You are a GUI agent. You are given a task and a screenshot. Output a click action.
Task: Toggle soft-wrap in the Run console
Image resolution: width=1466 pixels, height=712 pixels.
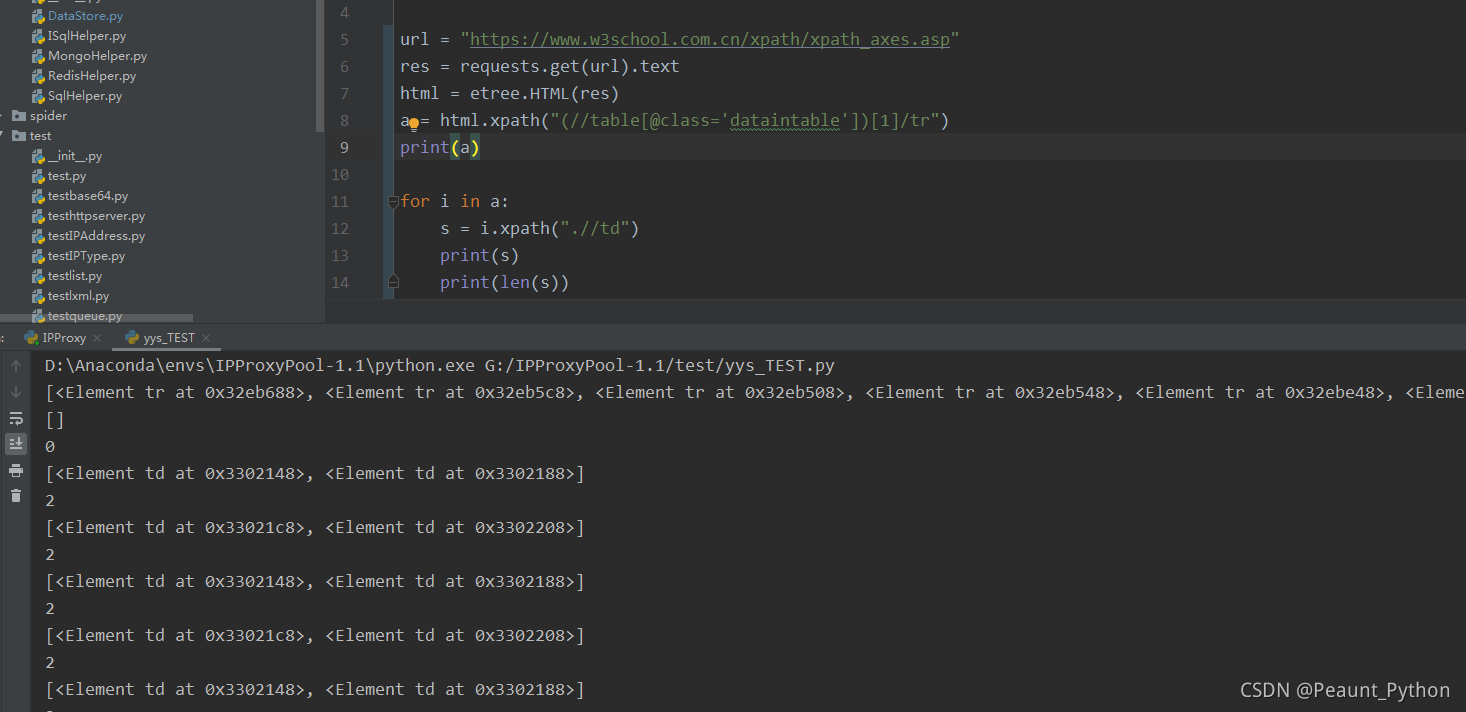pos(16,419)
